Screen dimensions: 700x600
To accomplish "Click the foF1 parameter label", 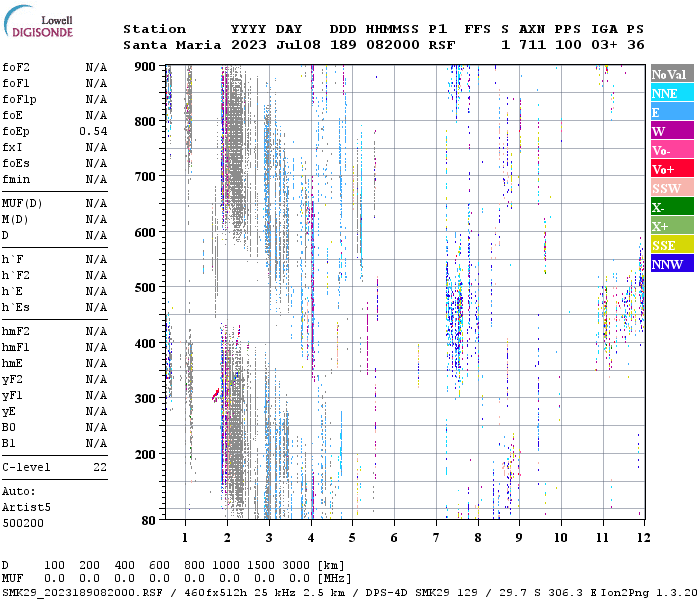I will 16,83.
